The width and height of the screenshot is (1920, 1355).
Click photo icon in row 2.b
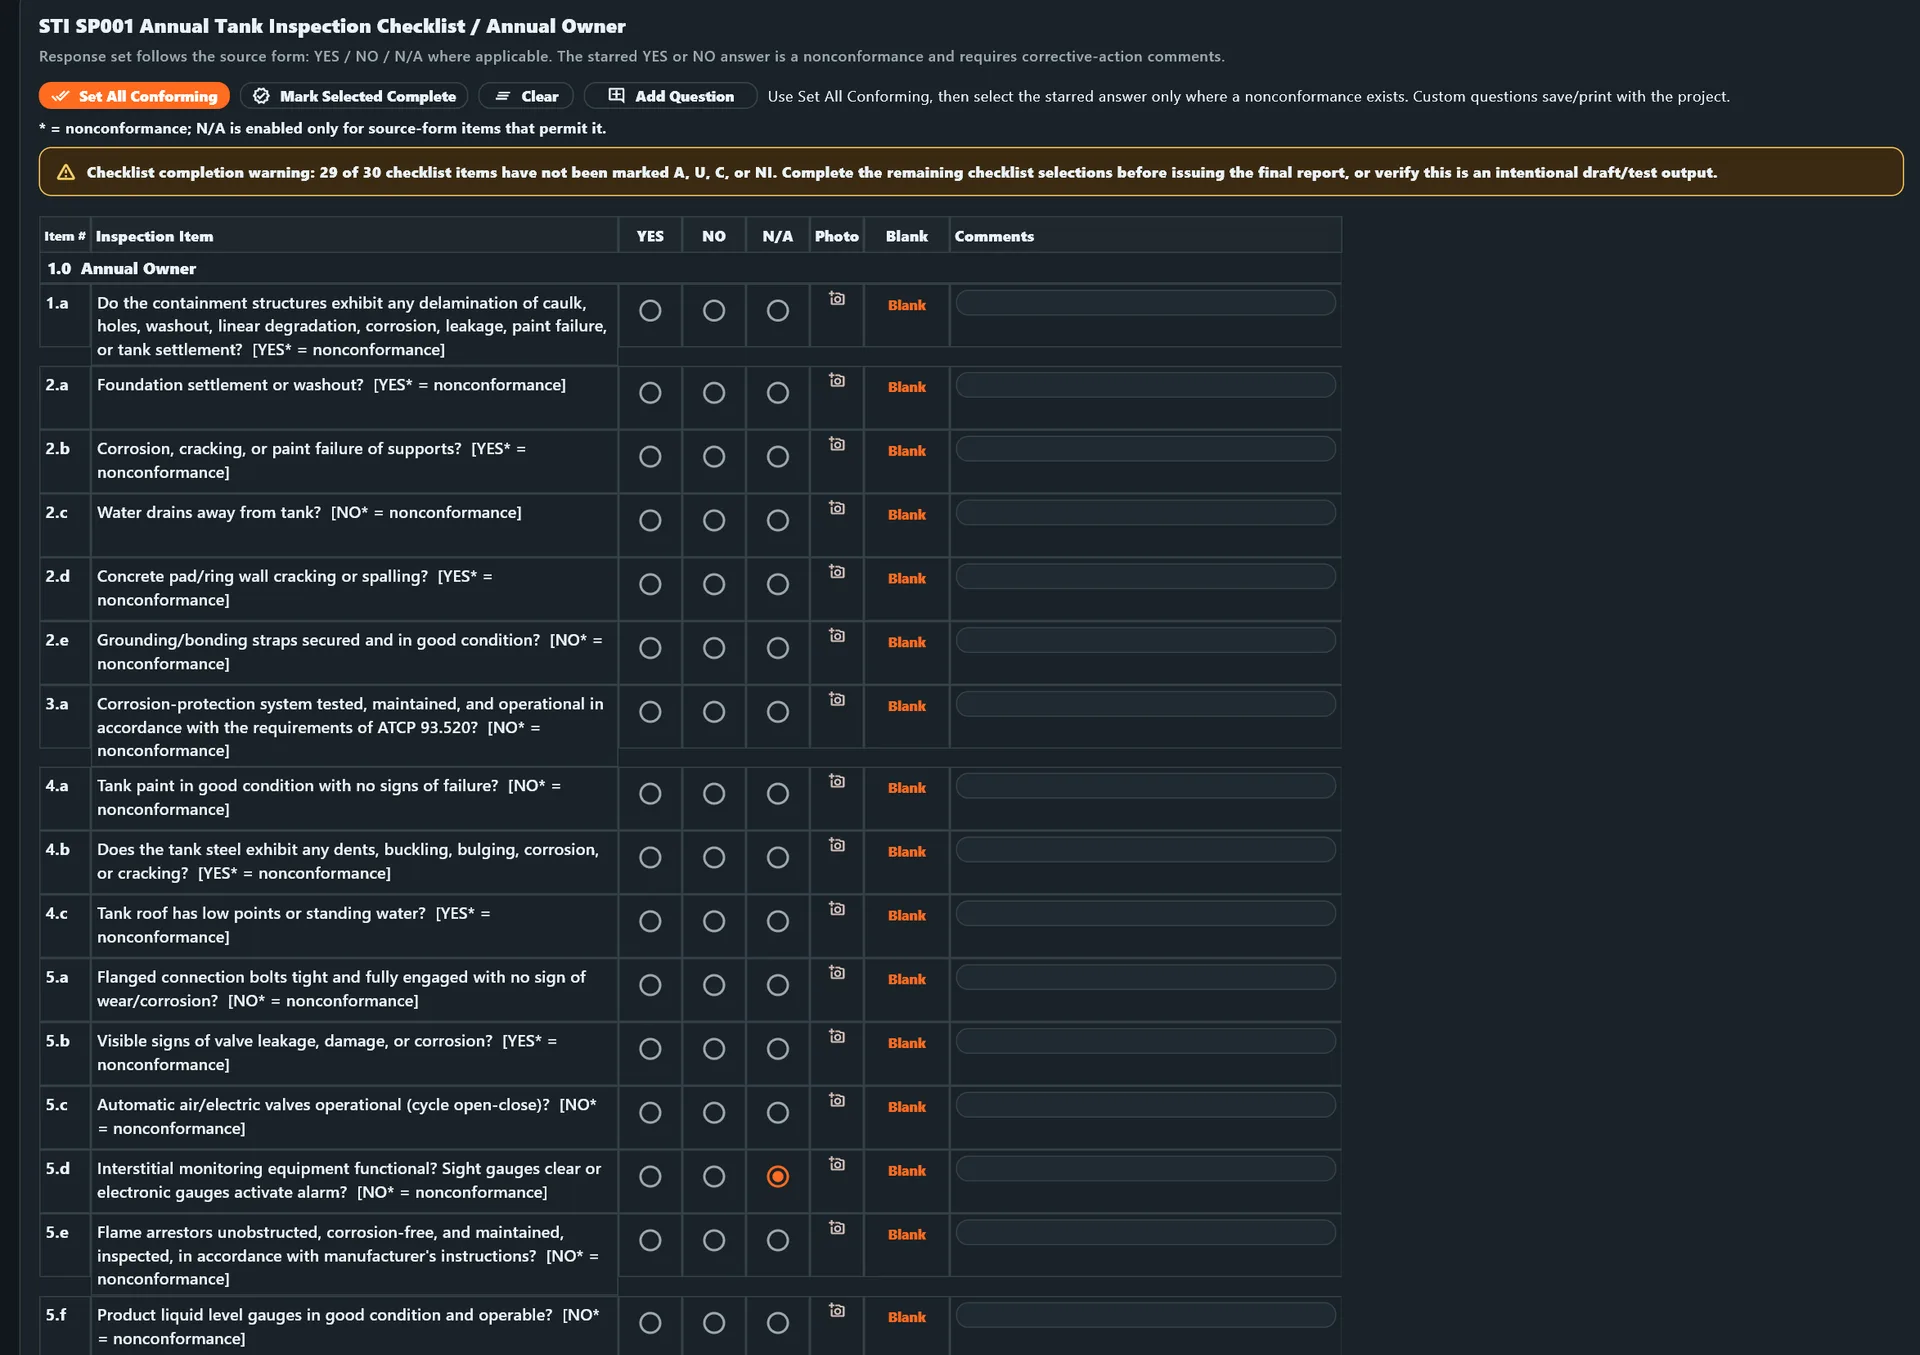837,444
